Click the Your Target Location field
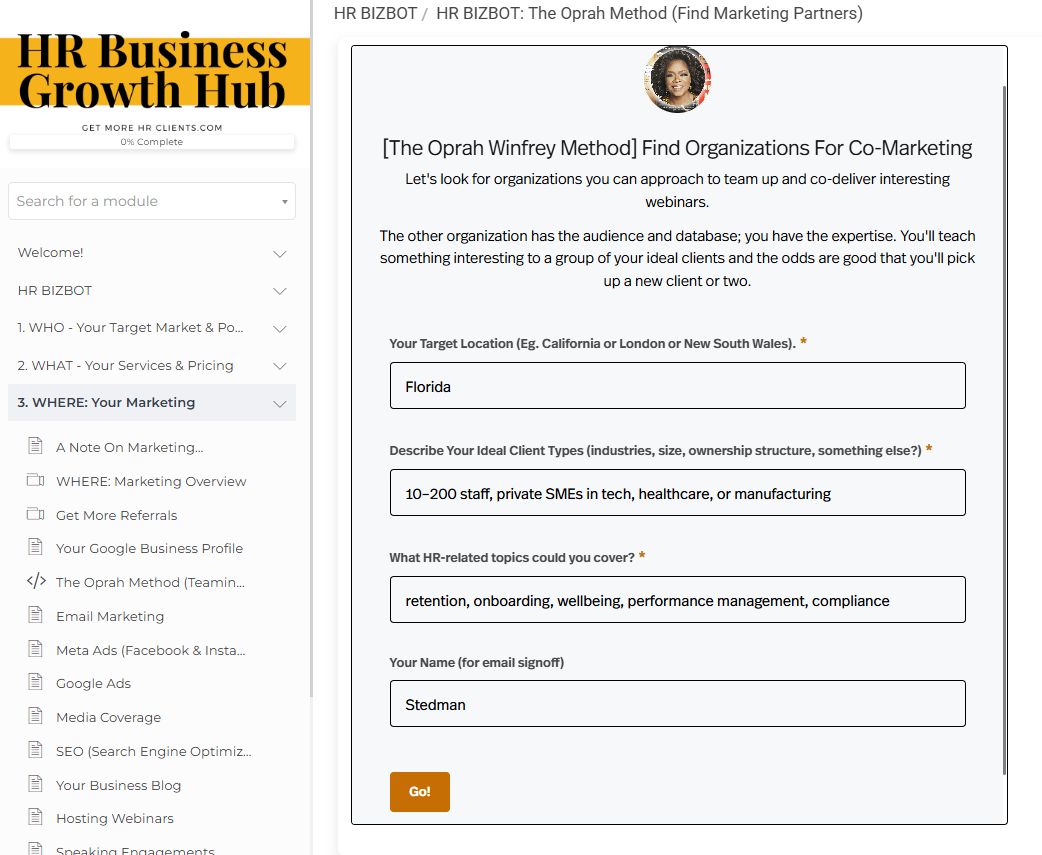Image resolution: width=1042 pixels, height=855 pixels. coord(677,386)
